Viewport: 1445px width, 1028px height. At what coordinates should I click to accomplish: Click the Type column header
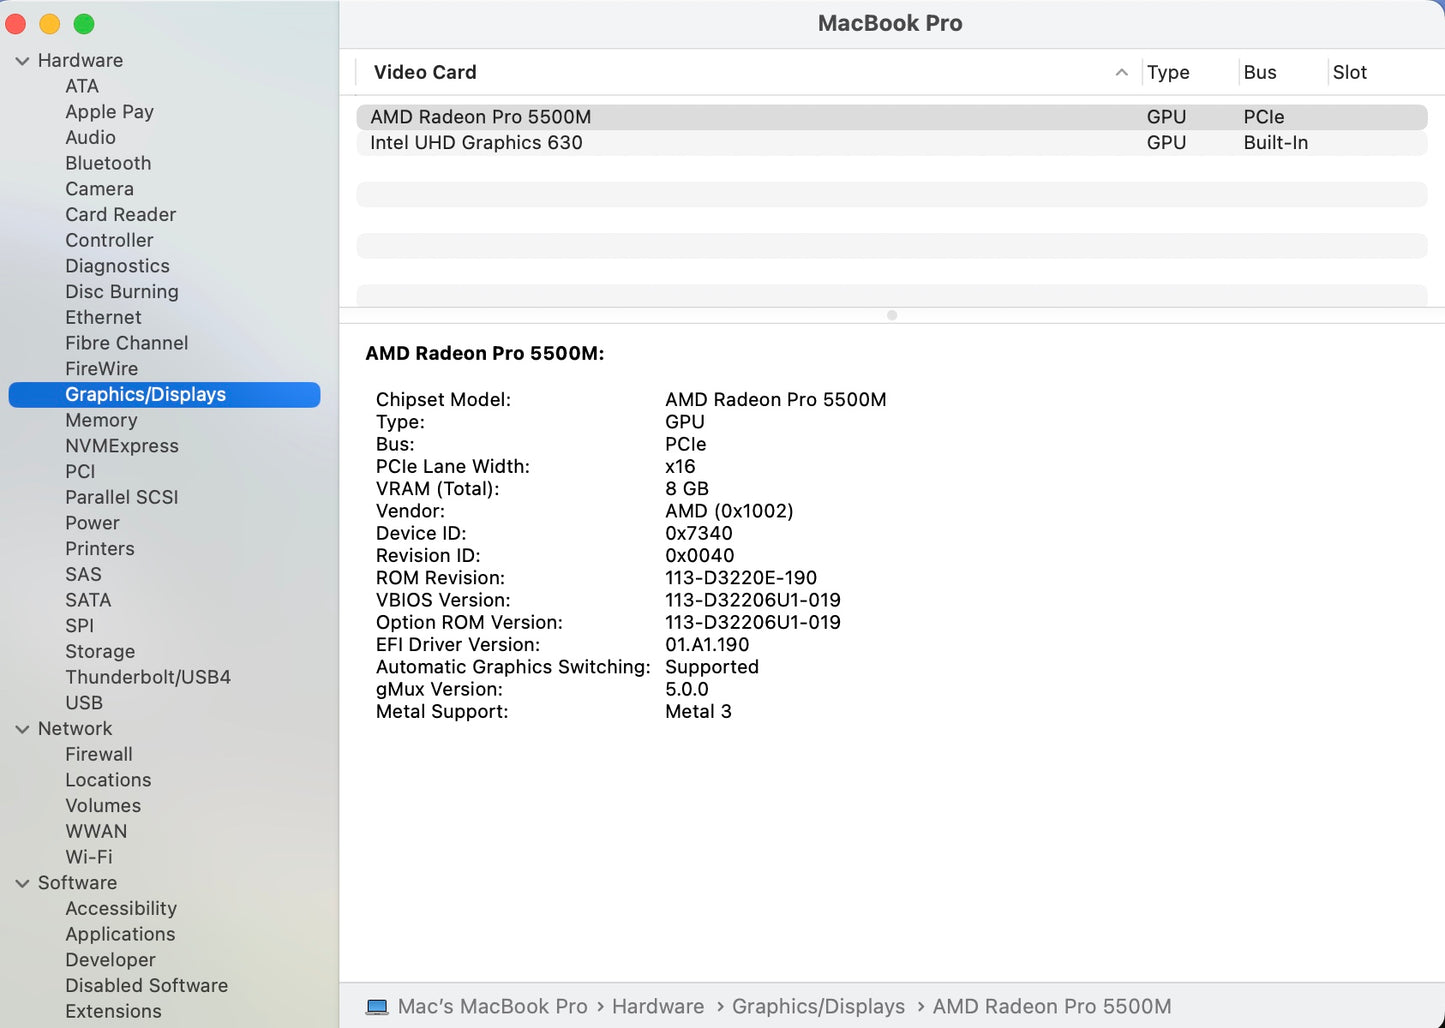coord(1167,72)
